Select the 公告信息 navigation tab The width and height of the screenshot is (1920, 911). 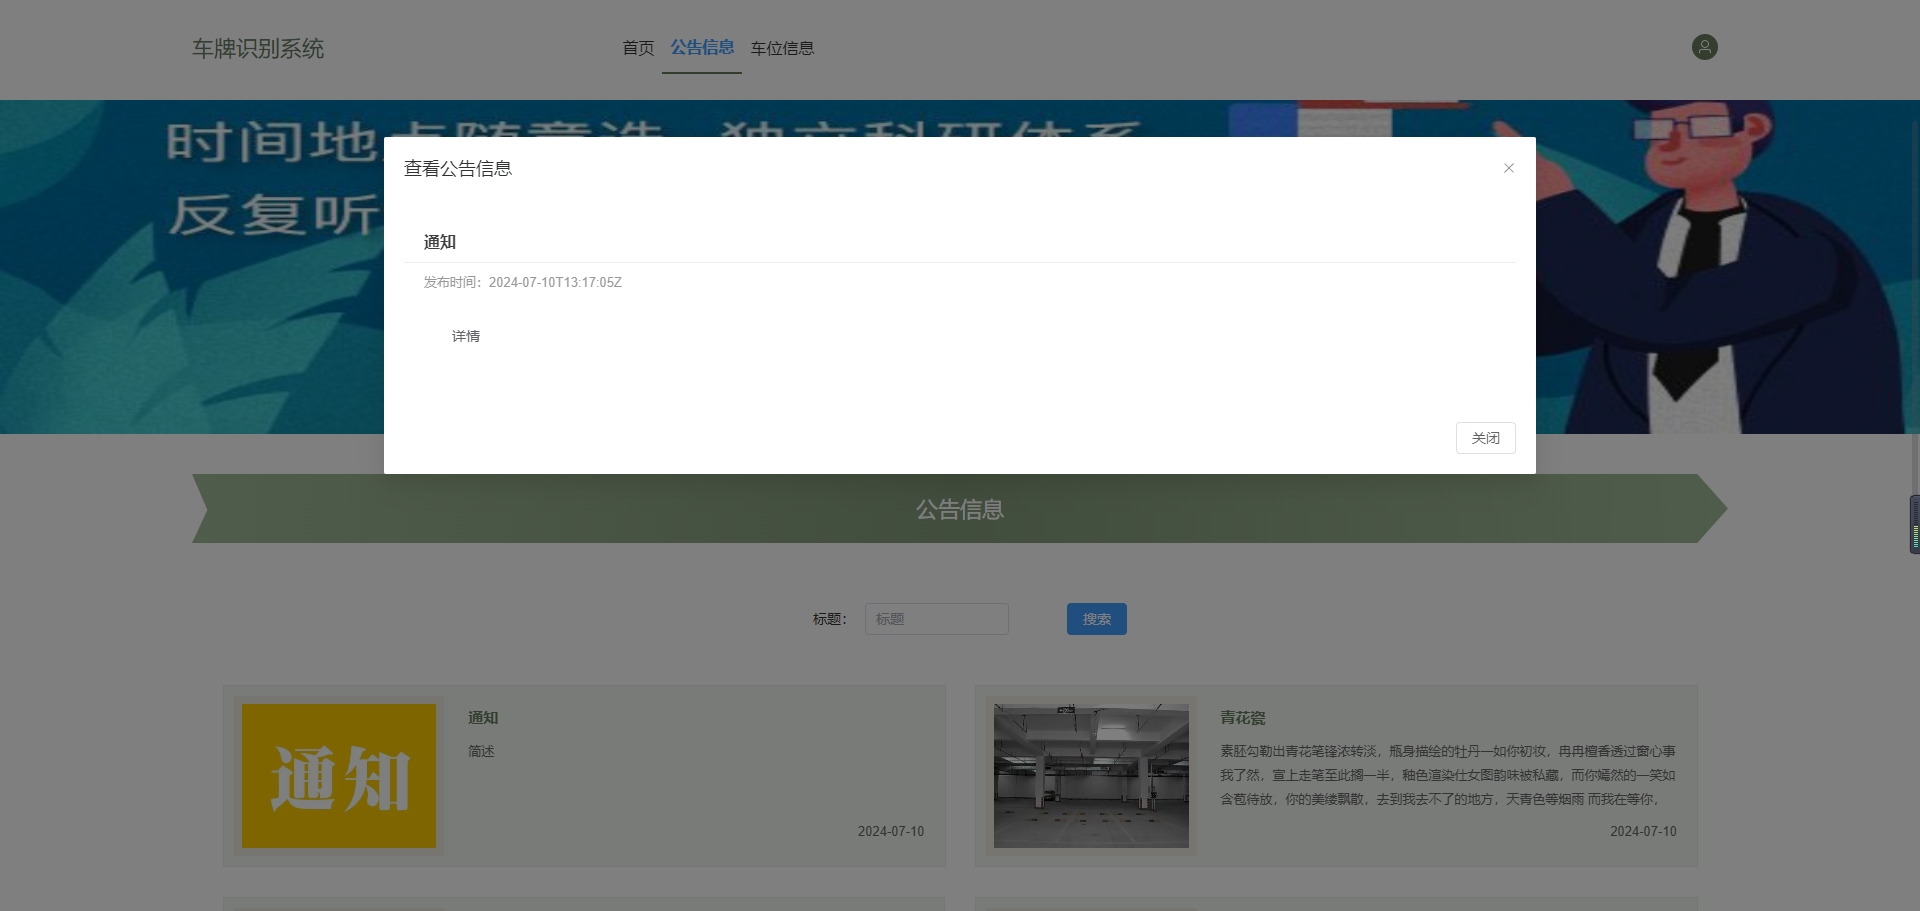click(x=702, y=47)
